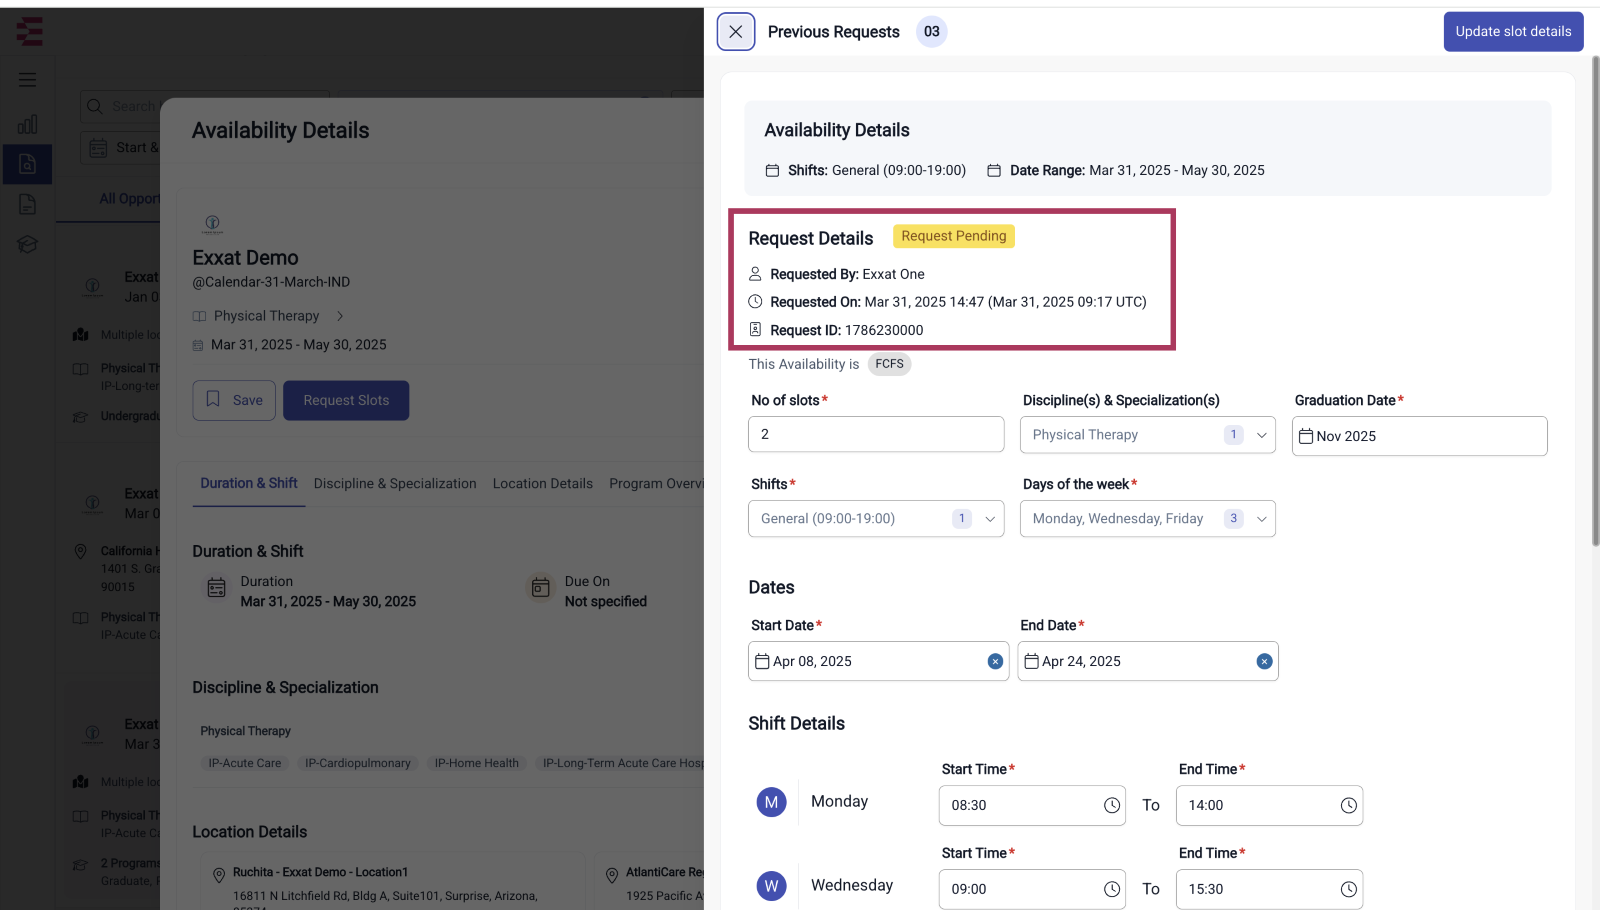Switch to the Location Details tab
The image size is (1600, 910).
click(543, 483)
